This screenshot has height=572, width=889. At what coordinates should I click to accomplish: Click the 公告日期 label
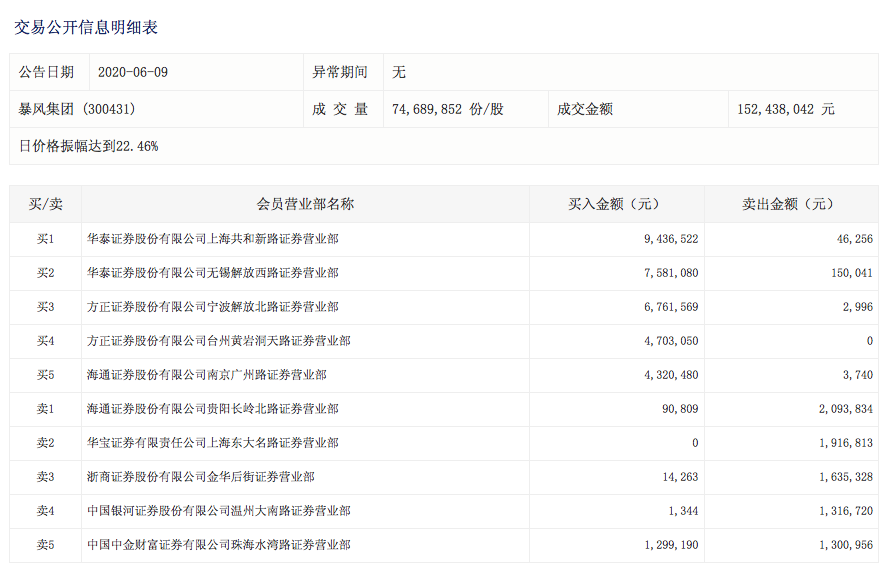46,72
